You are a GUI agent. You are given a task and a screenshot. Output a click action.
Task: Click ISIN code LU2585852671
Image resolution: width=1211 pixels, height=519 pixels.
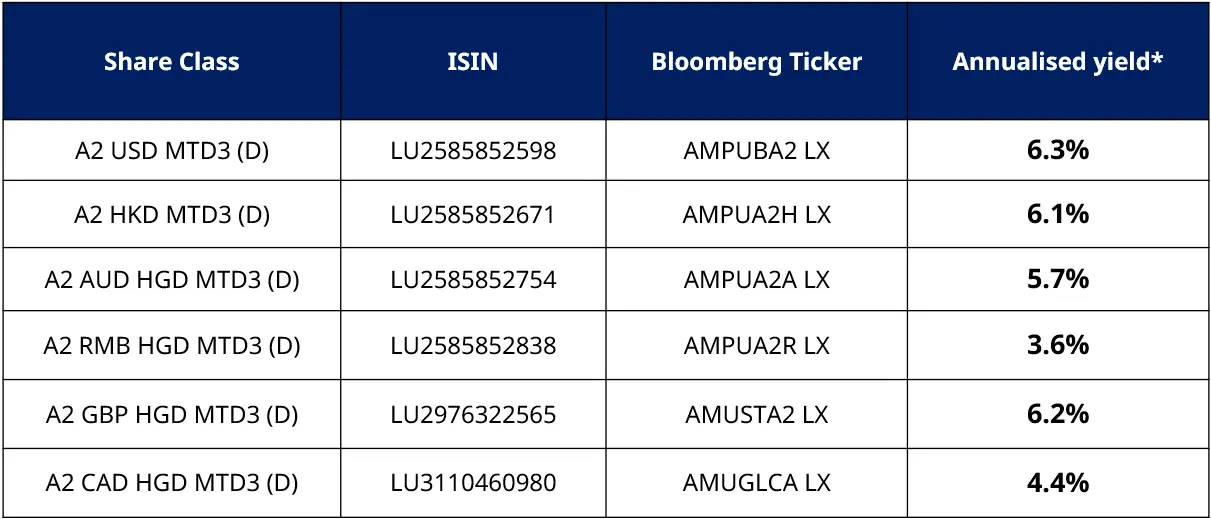(x=473, y=214)
